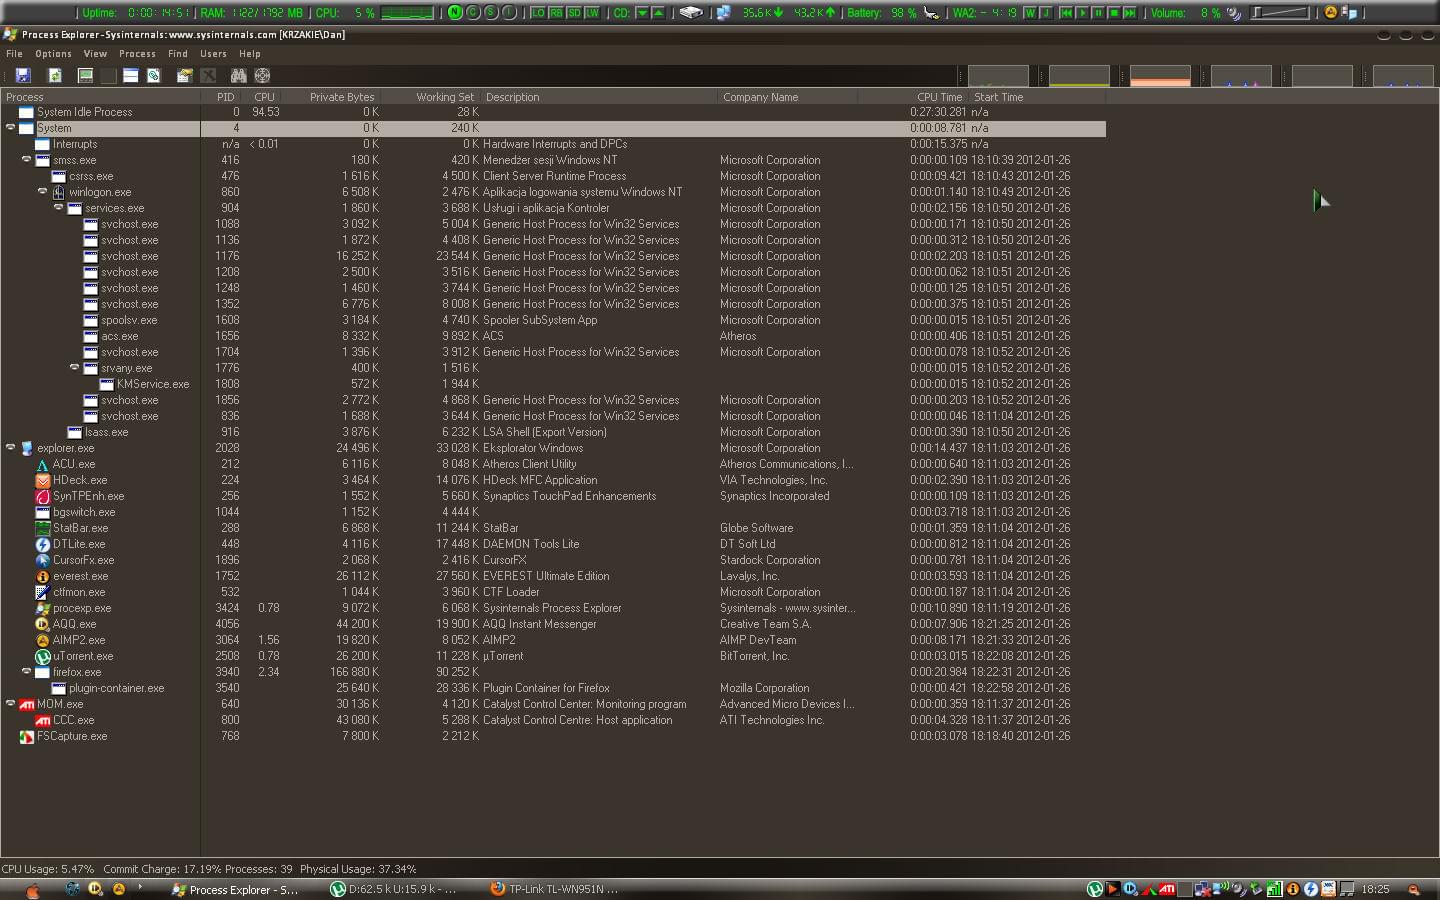Image resolution: width=1440 pixels, height=900 pixels.
Task: Click the stop button in WA2 controls
Action: click(1113, 13)
